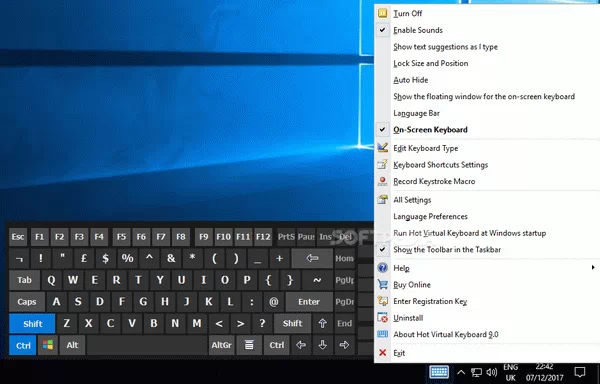The height and width of the screenshot is (384, 600).
Task: Enable Show the floating window option
Action: tap(487, 96)
